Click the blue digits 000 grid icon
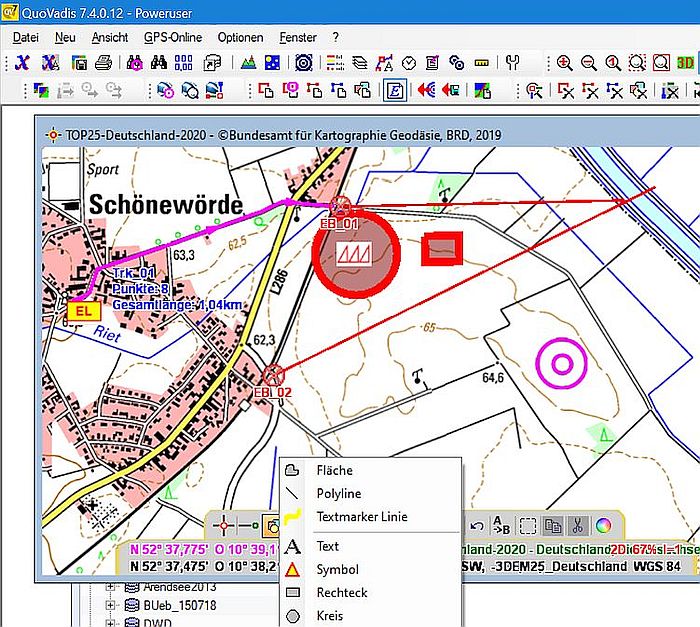This screenshot has height=627, width=700. point(183,63)
